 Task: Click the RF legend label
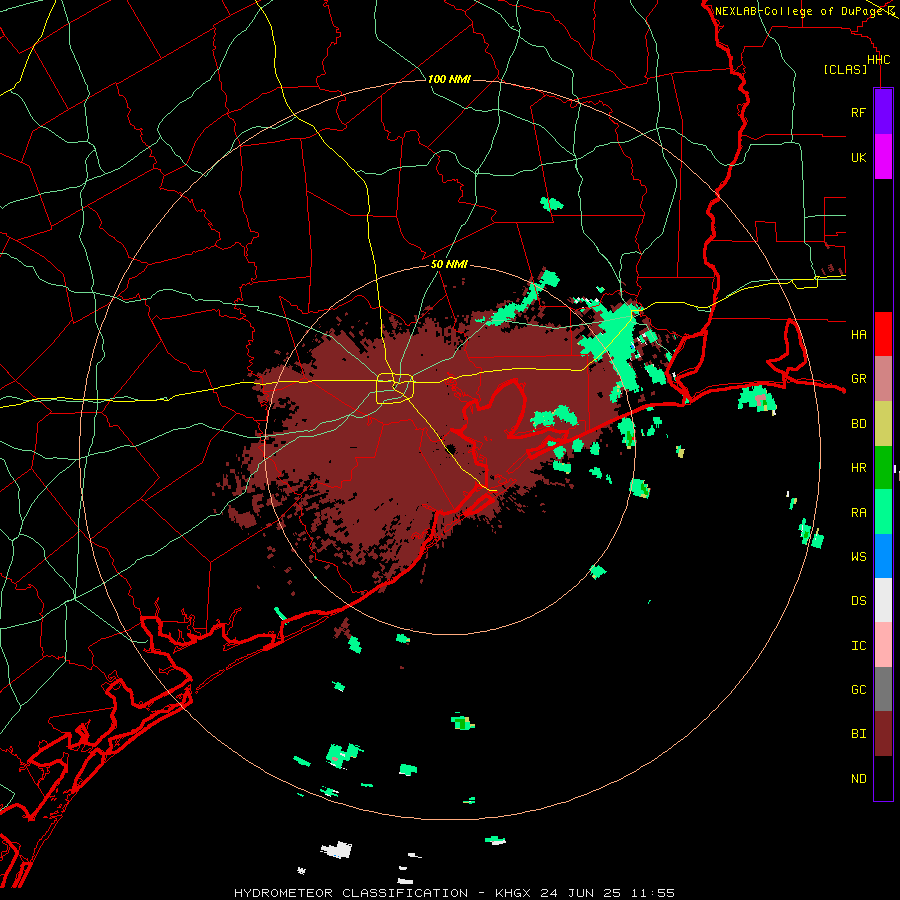coord(858,112)
